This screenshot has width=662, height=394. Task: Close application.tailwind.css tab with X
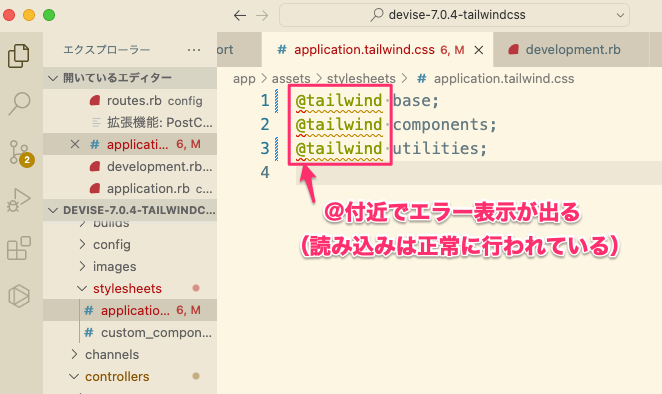(x=479, y=50)
